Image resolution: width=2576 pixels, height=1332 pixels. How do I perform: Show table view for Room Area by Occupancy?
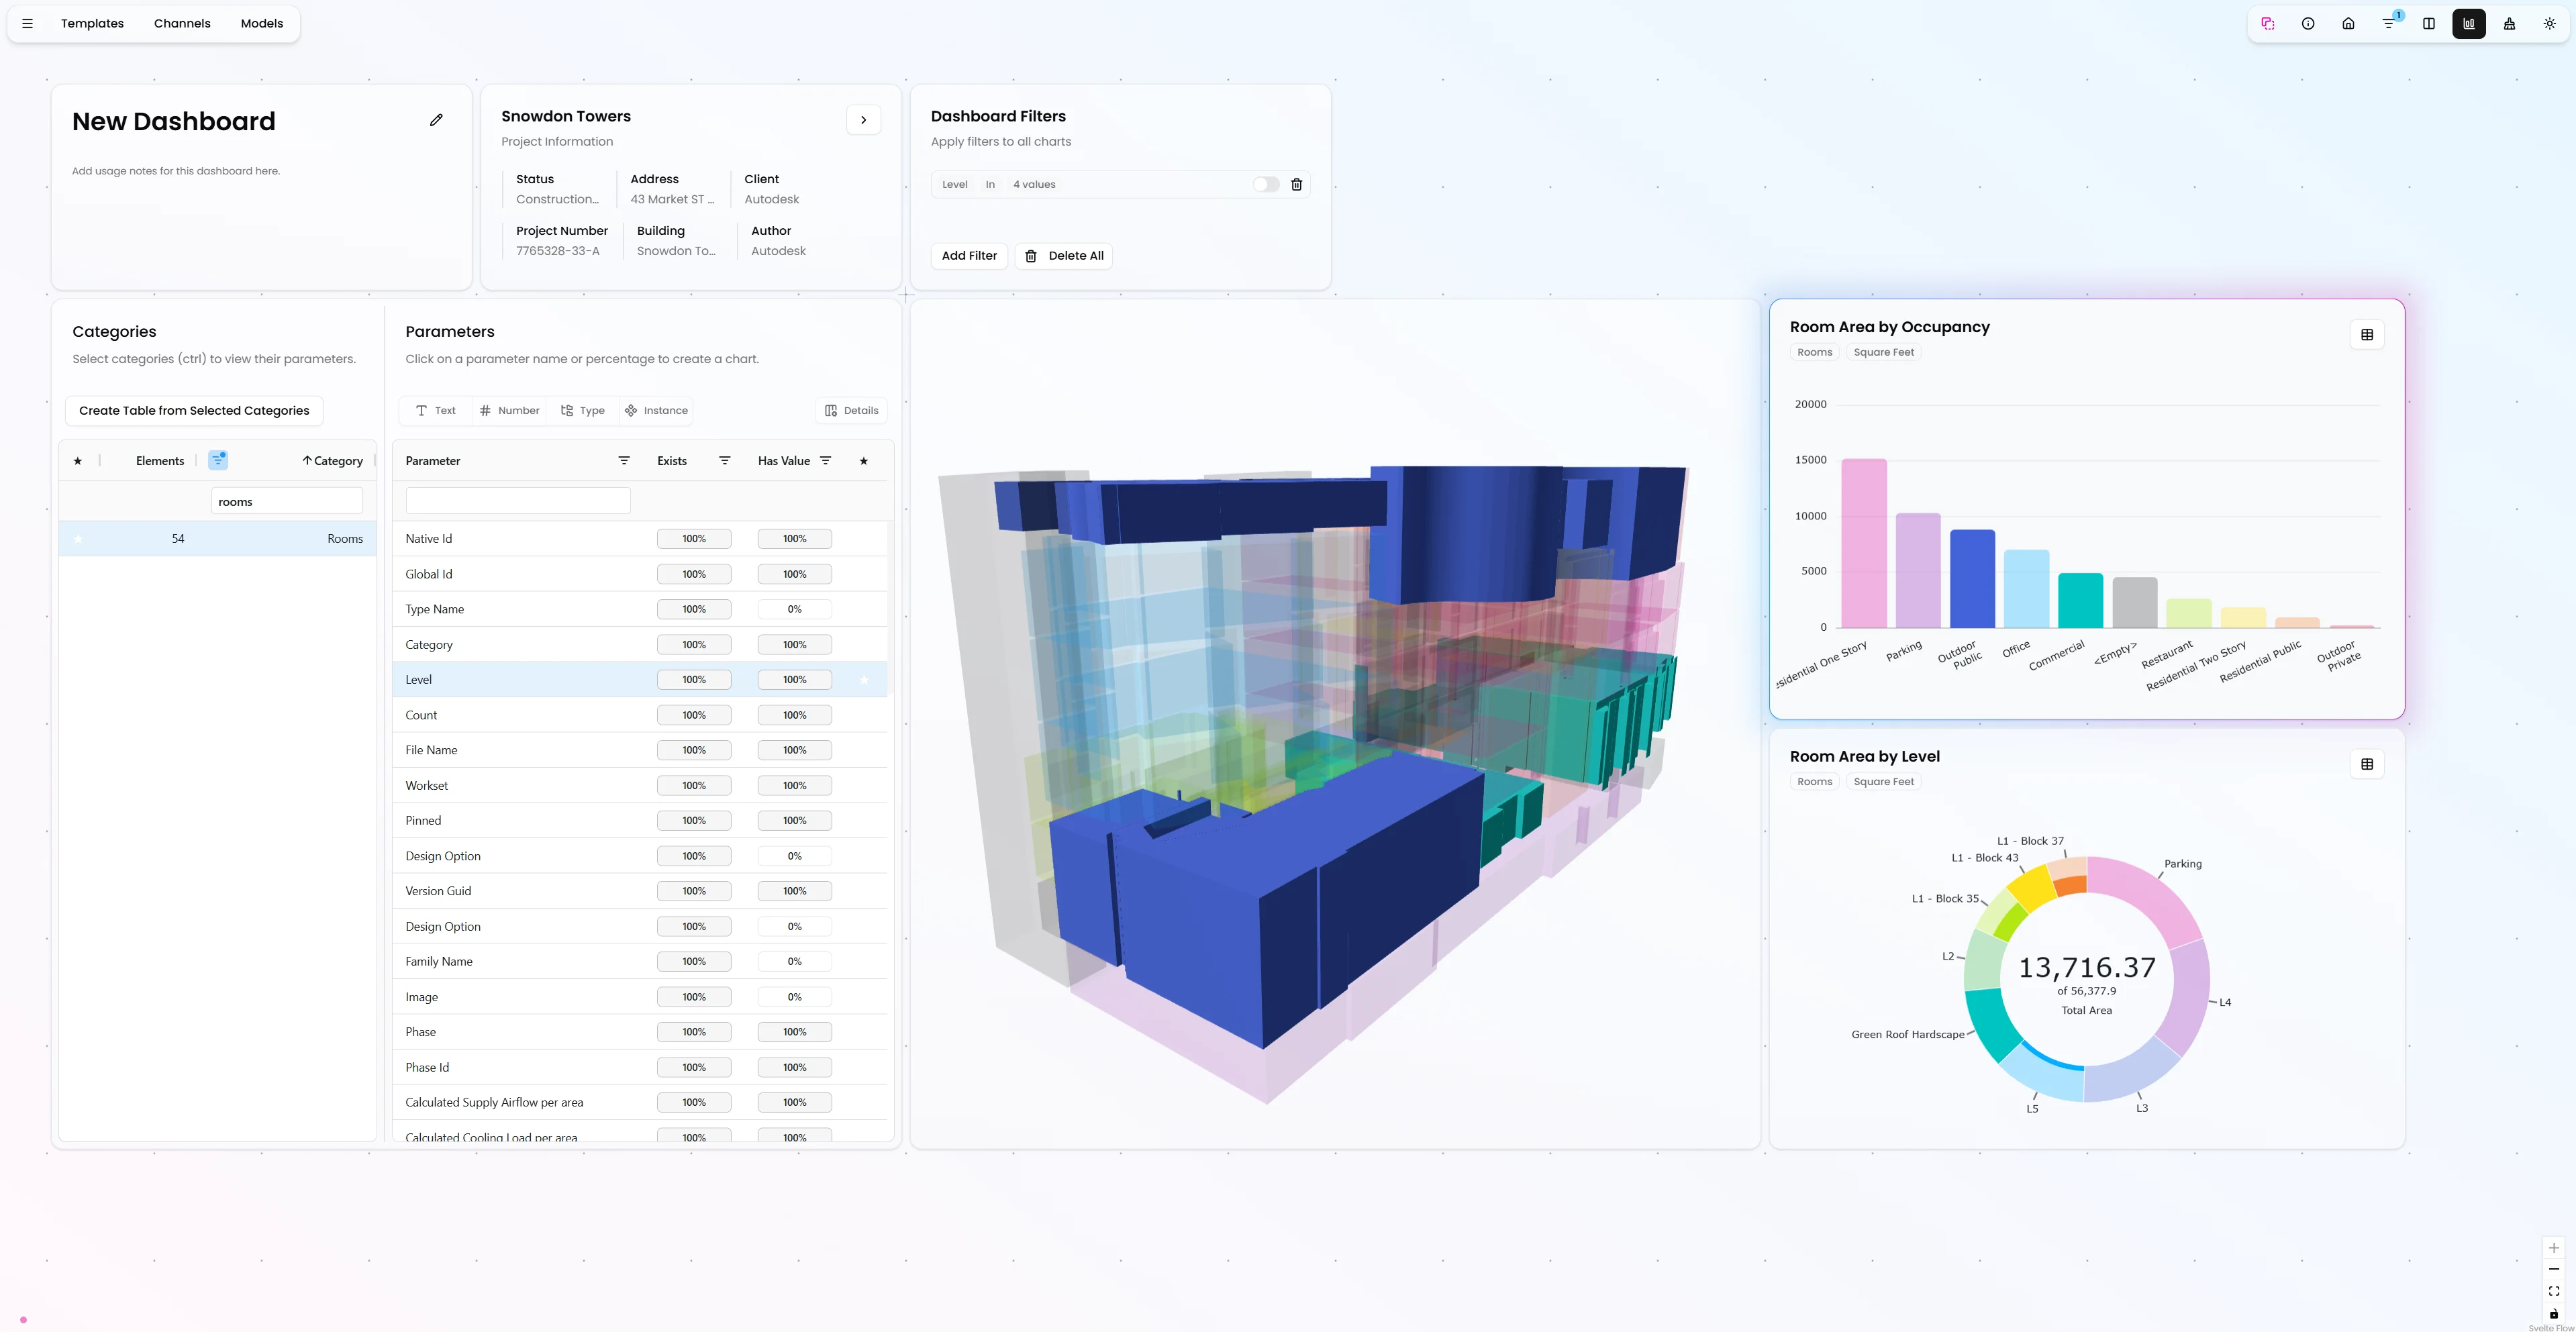(x=2367, y=335)
